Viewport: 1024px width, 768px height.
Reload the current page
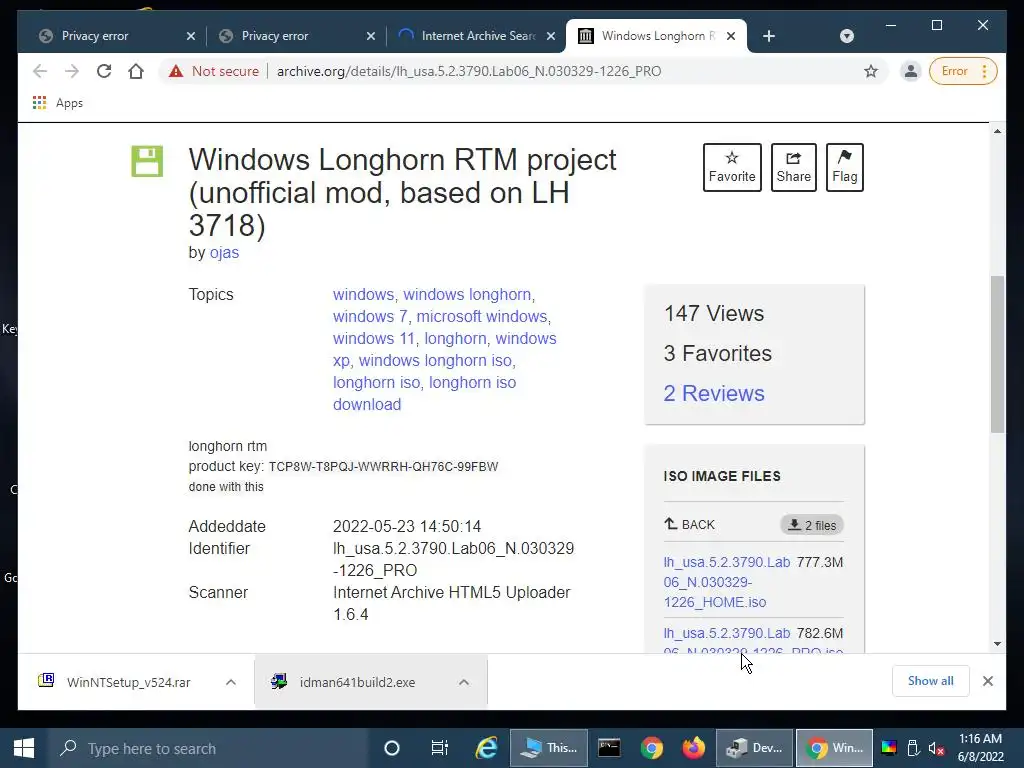coord(104,71)
